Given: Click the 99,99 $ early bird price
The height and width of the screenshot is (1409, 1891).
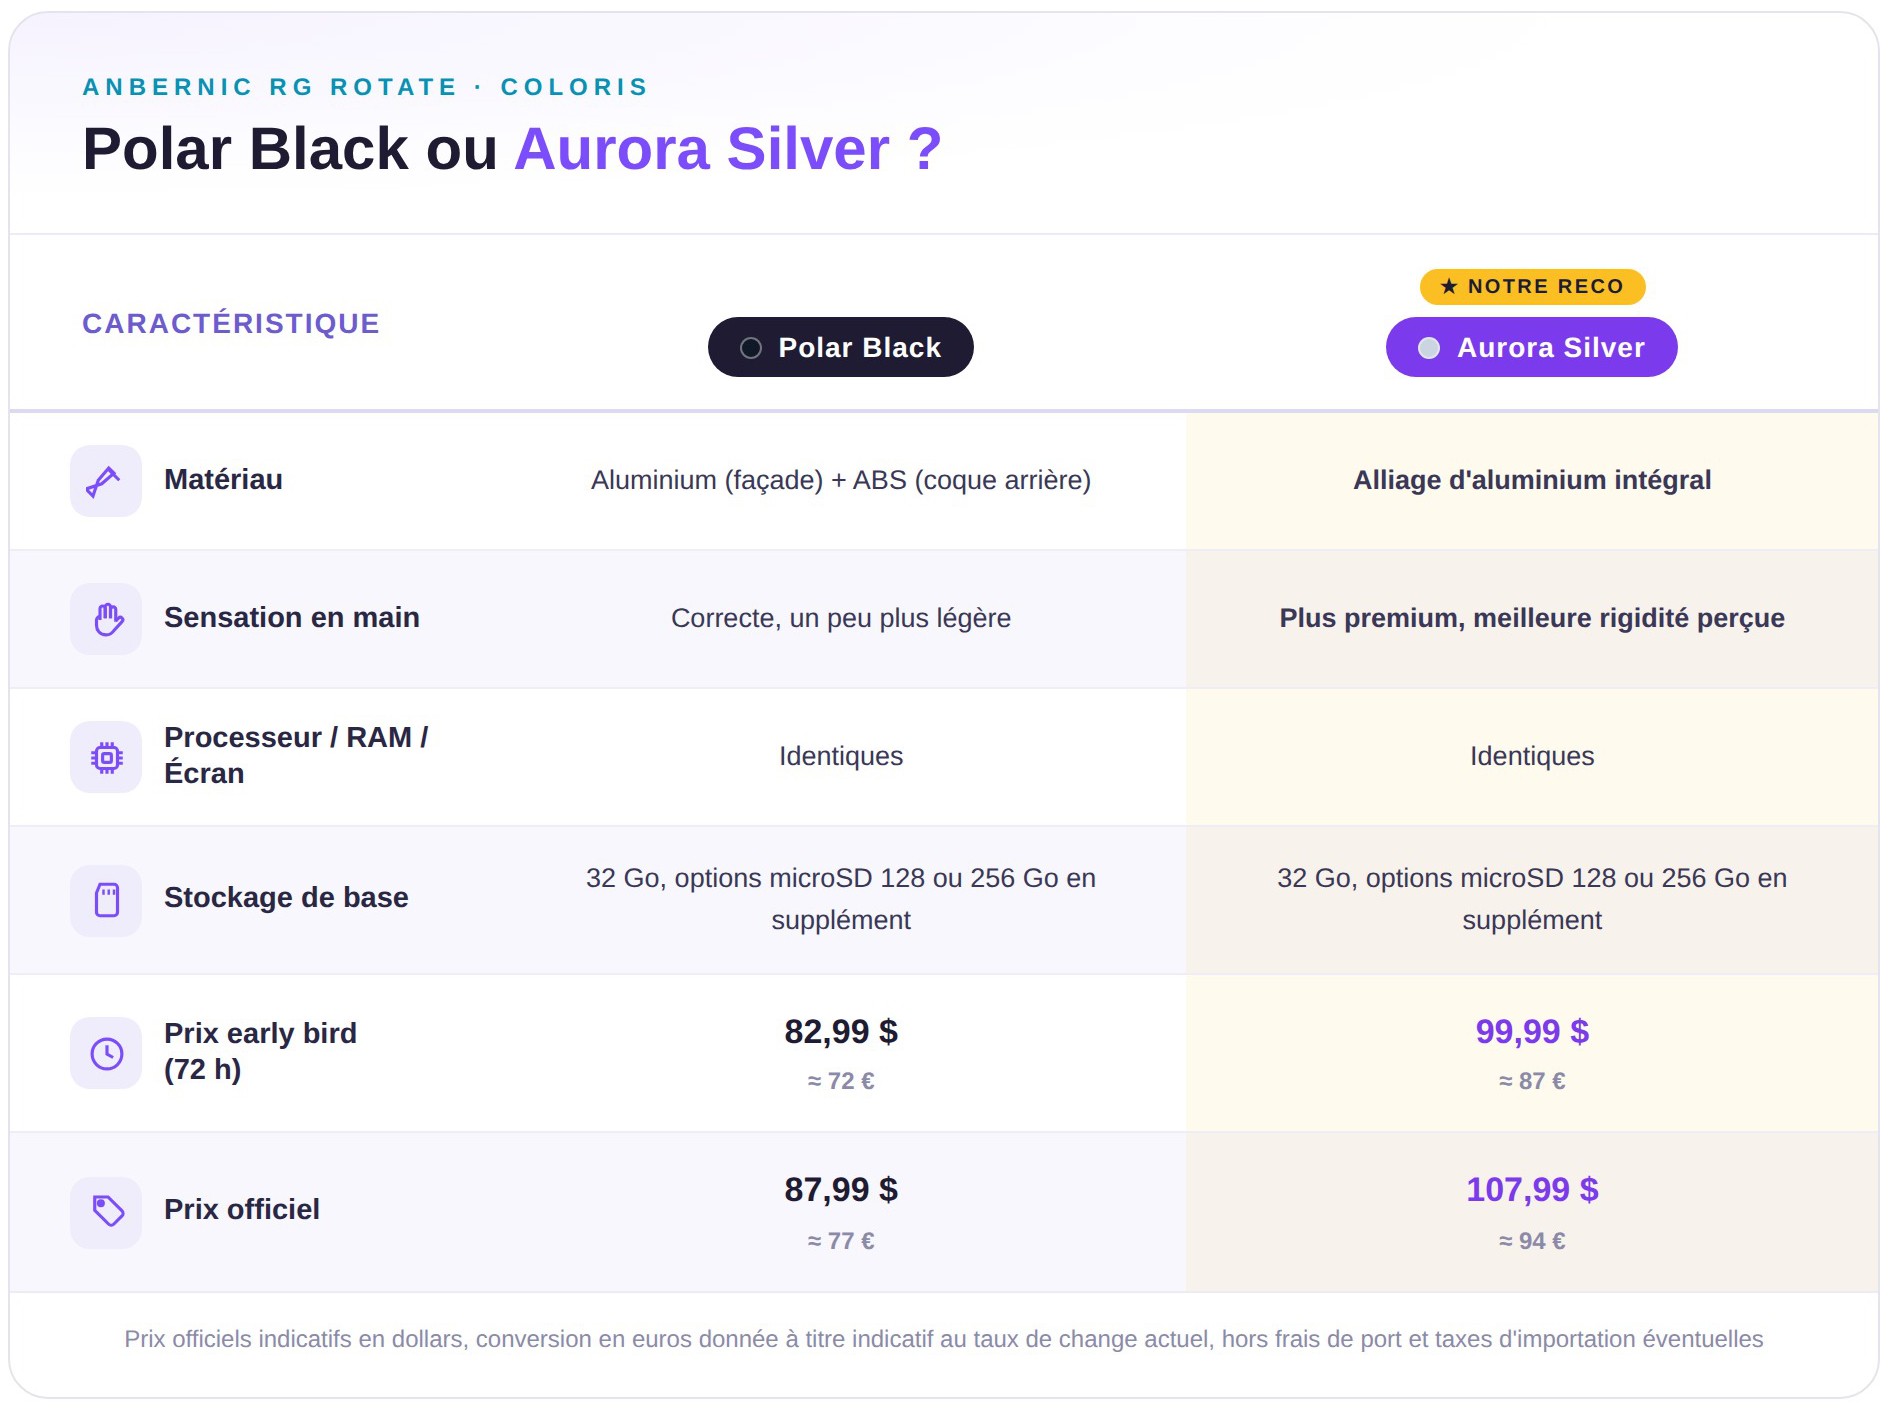Looking at the screenshot, I should click(1532, 1031).
